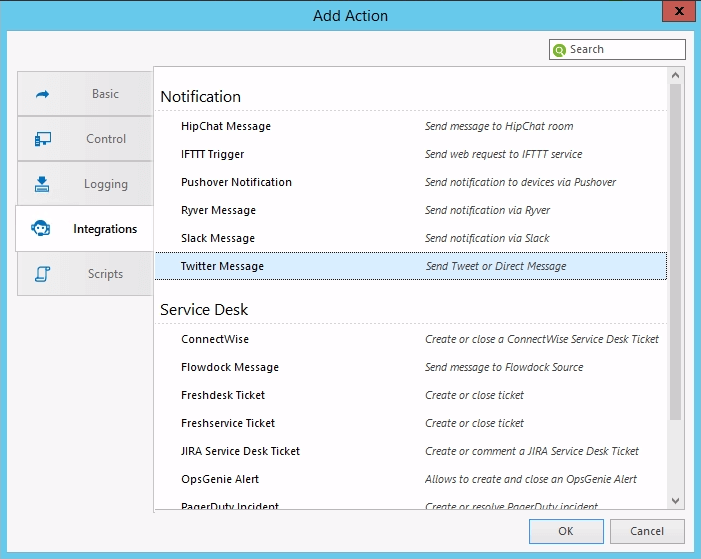Select the Integrations tab label
The width and height of the screenshot is (701, 559).
point(105,229)
